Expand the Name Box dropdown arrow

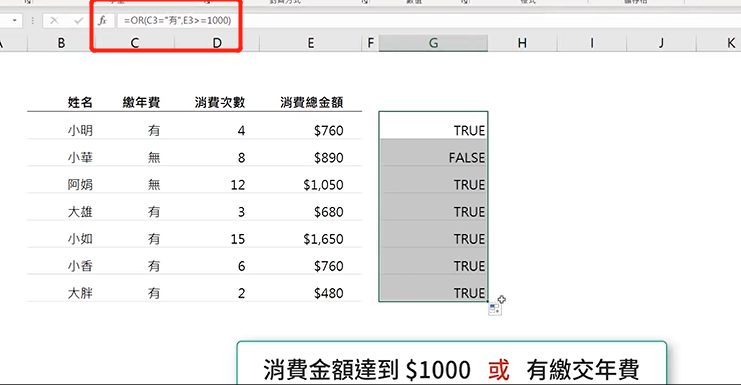pyautogui.click(x=15, y=20)
